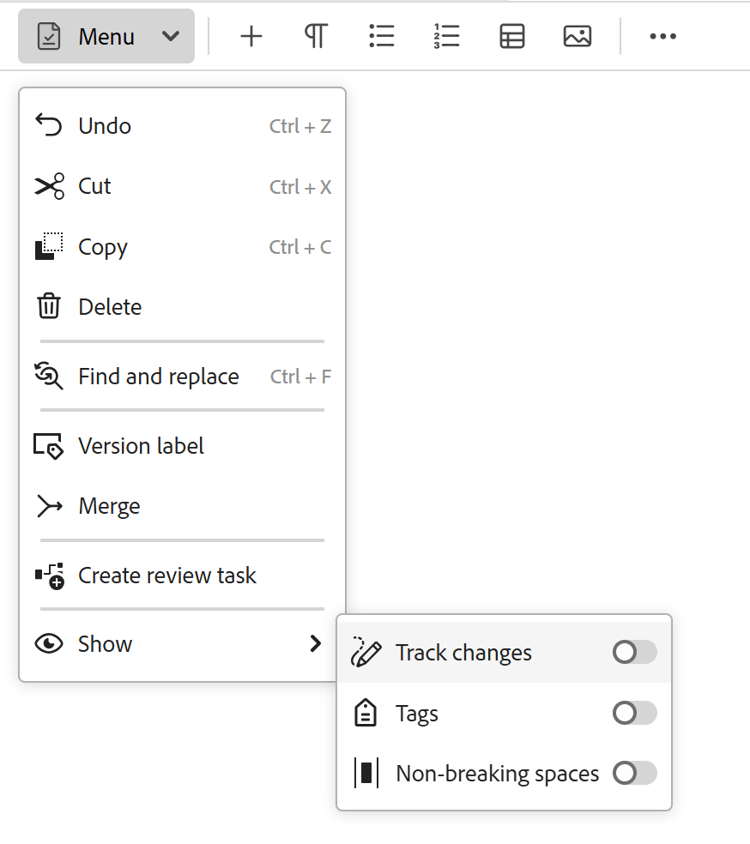
Task: Open the Version label option
Action: pyautogui.click(x=141, y=446)
